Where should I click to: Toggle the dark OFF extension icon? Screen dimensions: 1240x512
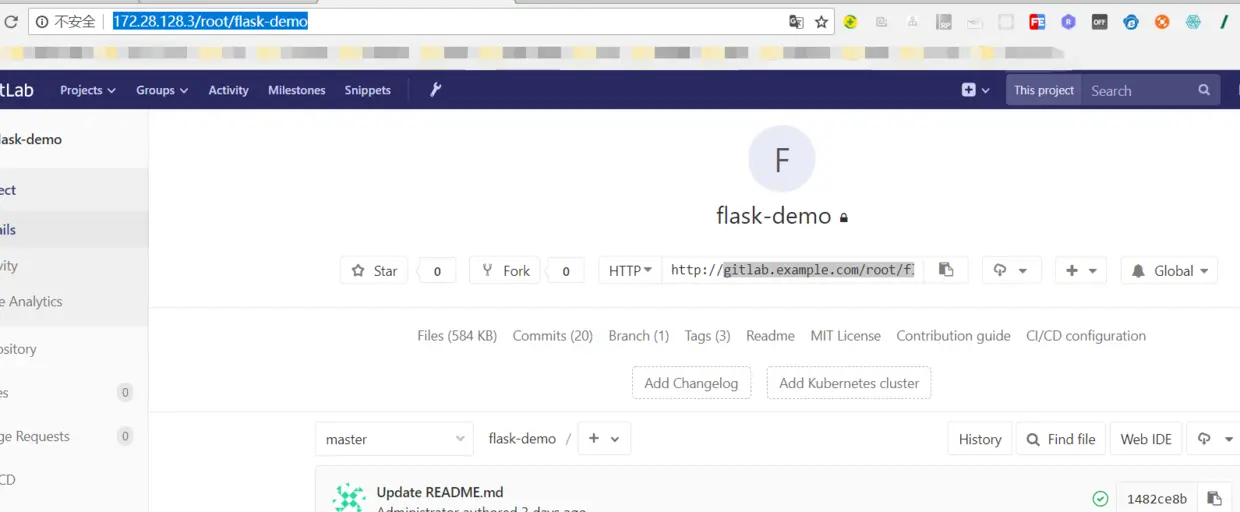tap(1099, 21)
